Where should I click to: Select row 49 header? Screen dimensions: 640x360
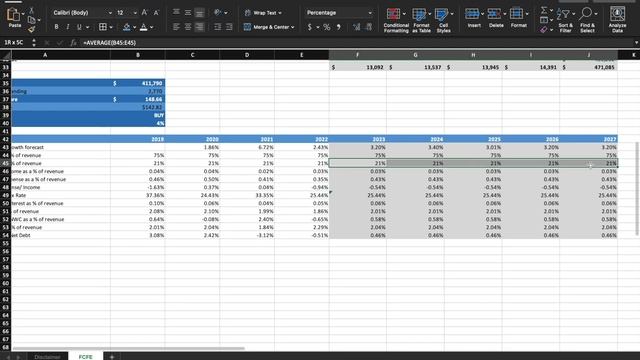pos(6,195)
